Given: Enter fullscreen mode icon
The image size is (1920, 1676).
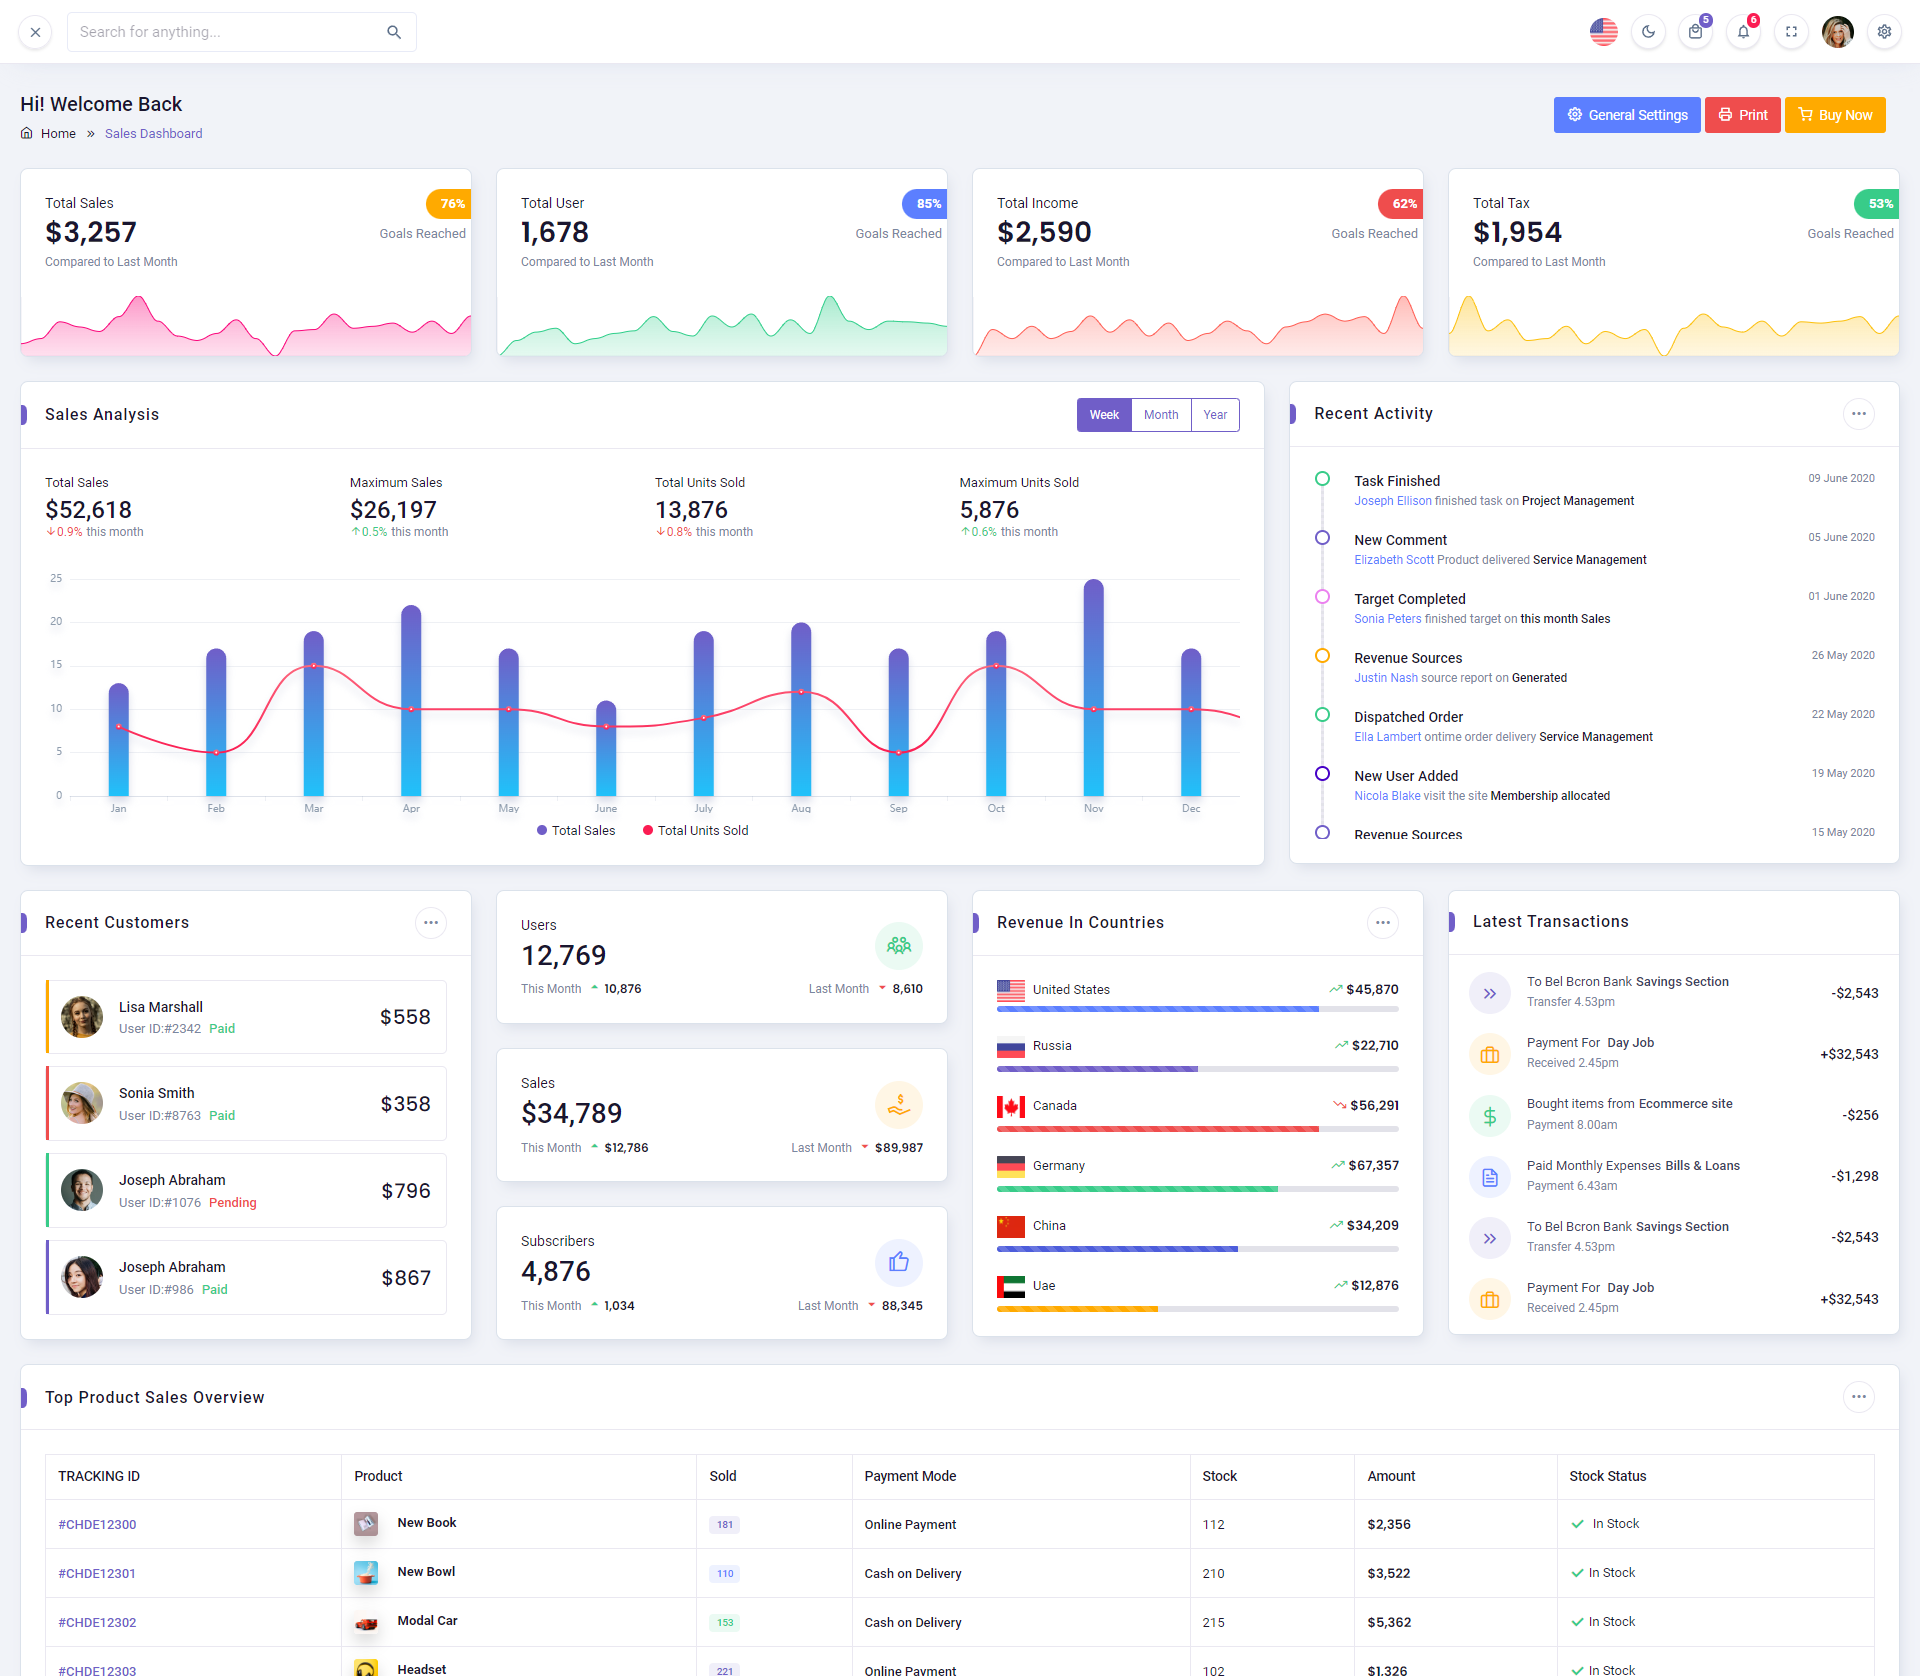Looking at the screenshot, I should point(1791,32).
